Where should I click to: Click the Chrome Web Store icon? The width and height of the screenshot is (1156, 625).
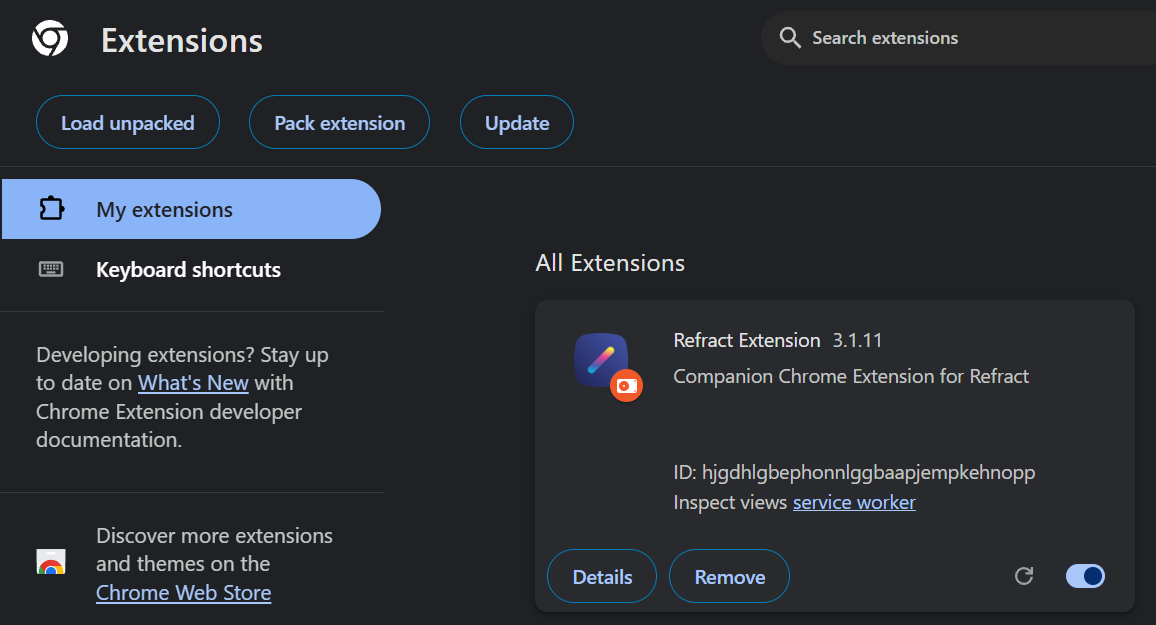coord(51,562)
